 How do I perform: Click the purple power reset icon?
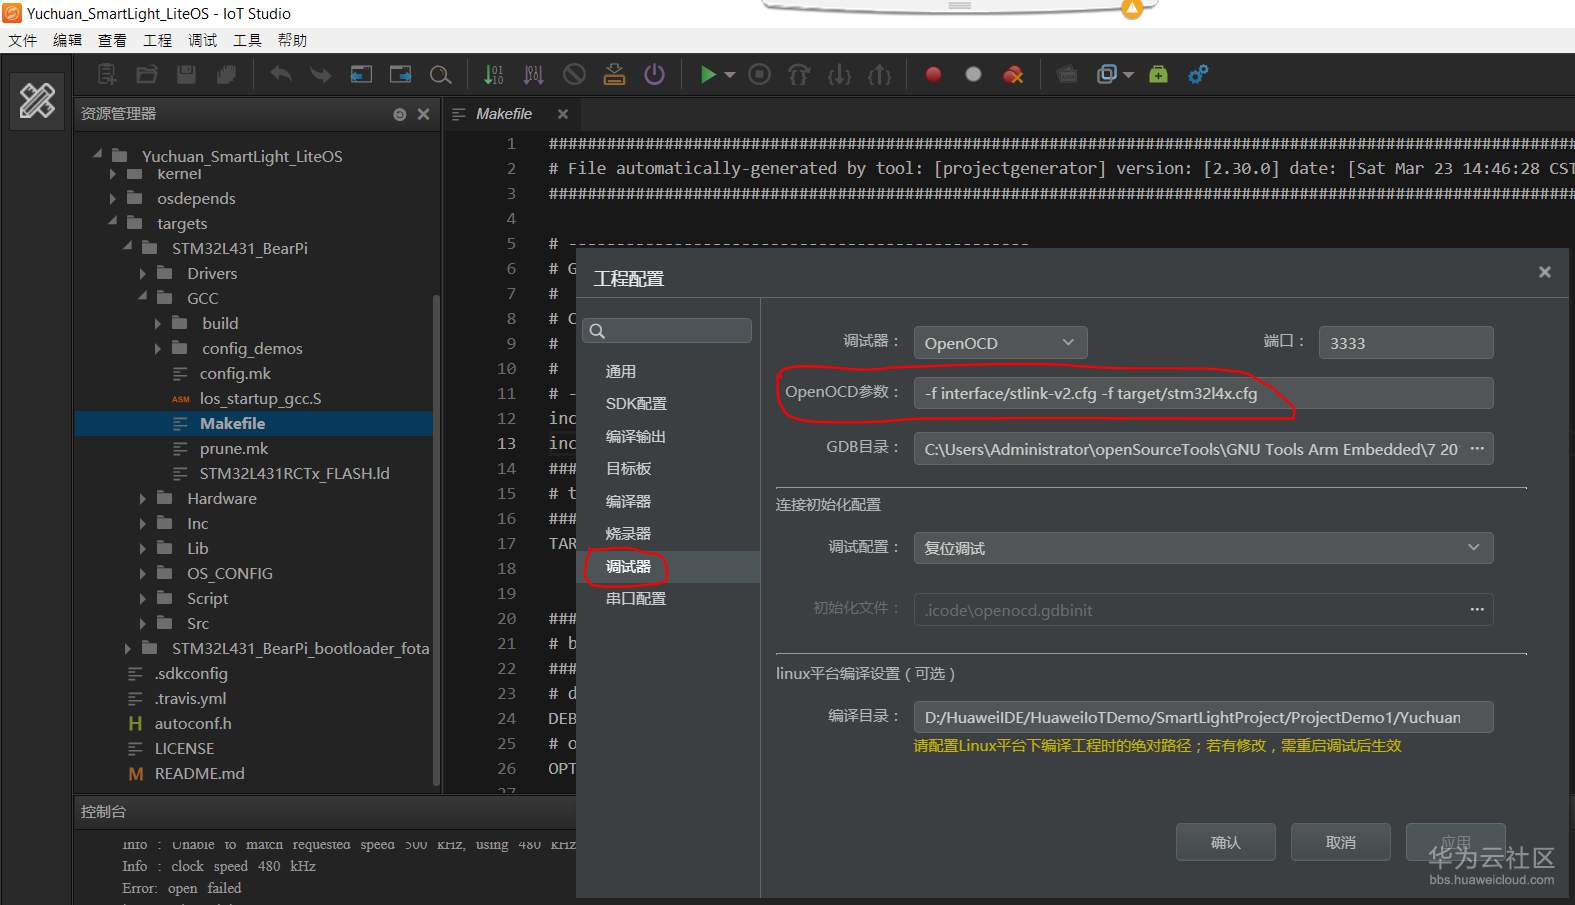point(654,74)
